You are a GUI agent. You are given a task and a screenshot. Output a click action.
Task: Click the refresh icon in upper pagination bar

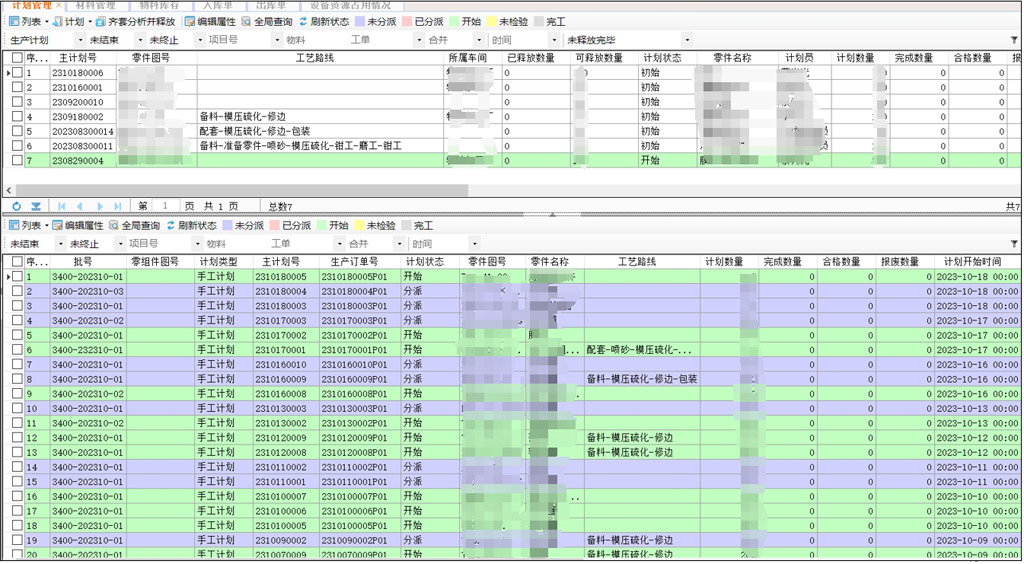[16, 206]
